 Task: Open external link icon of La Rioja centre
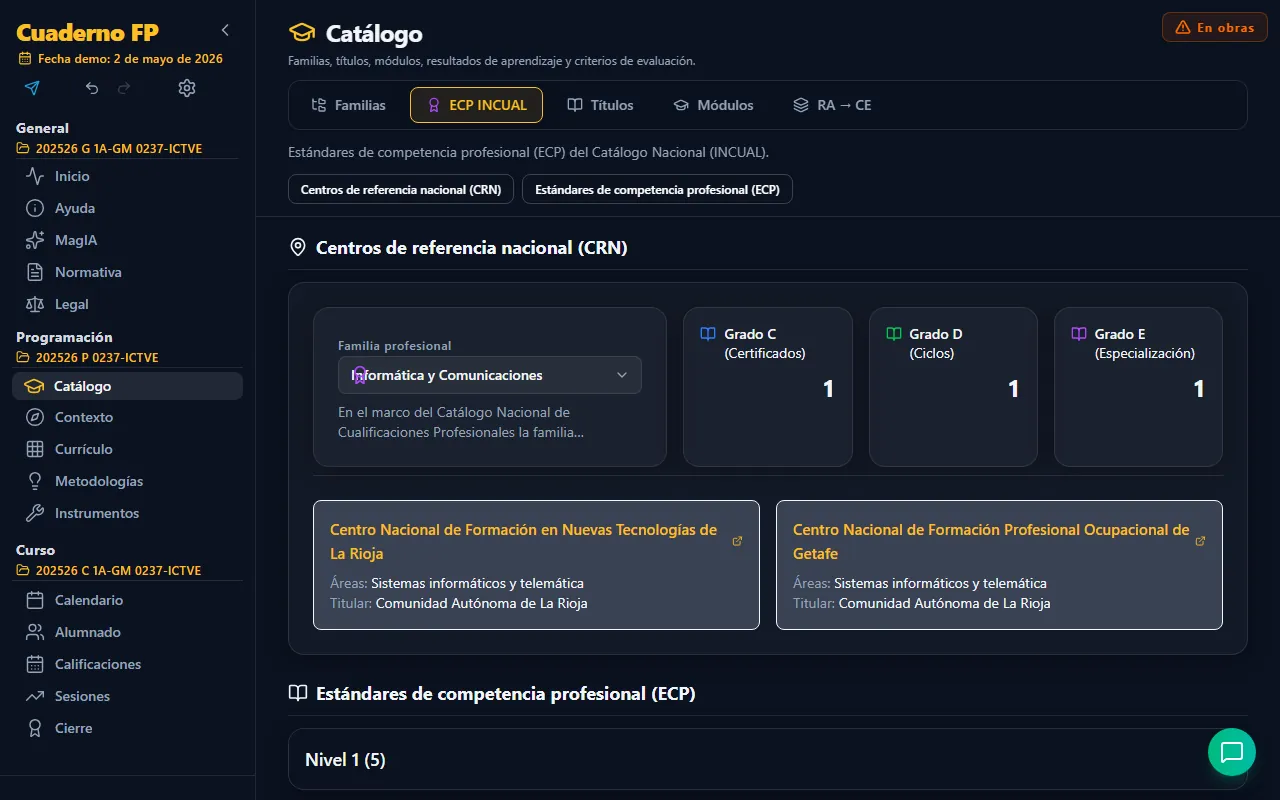pyautogui.click(x=738, y=541)
